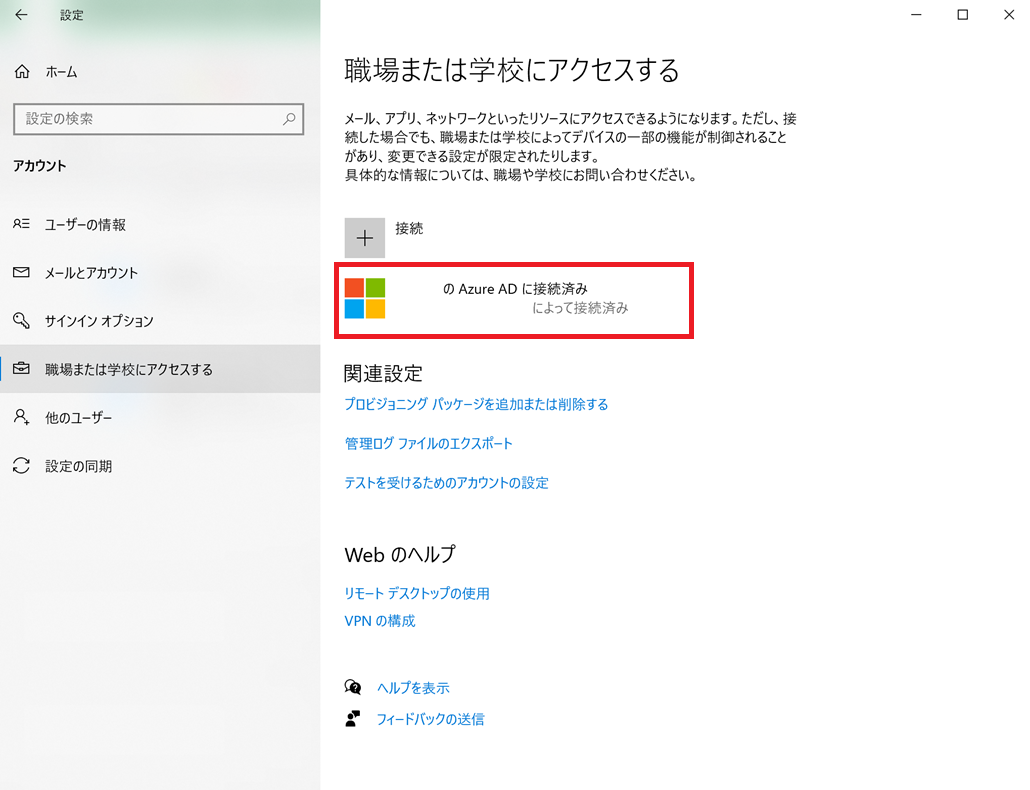
Task: Click the Microsoft logo of Azure AD account
Action: 365,298
